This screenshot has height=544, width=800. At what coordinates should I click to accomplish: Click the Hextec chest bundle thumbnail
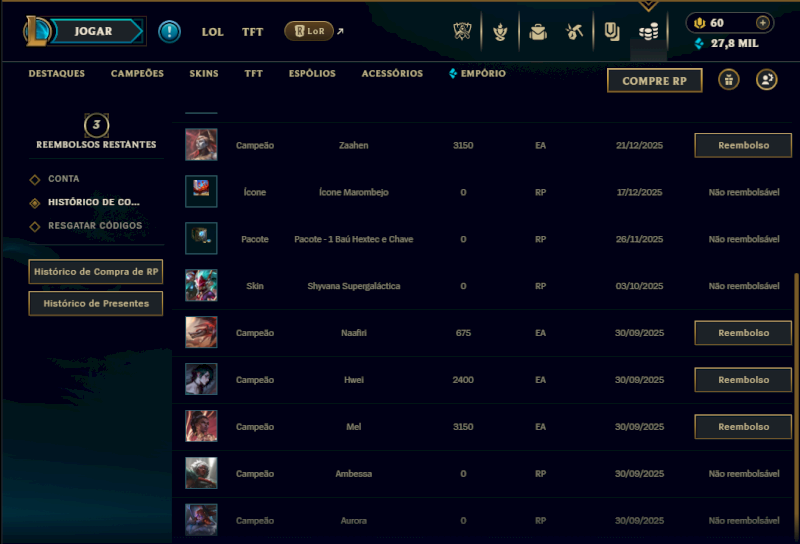[x=201, y=238]
